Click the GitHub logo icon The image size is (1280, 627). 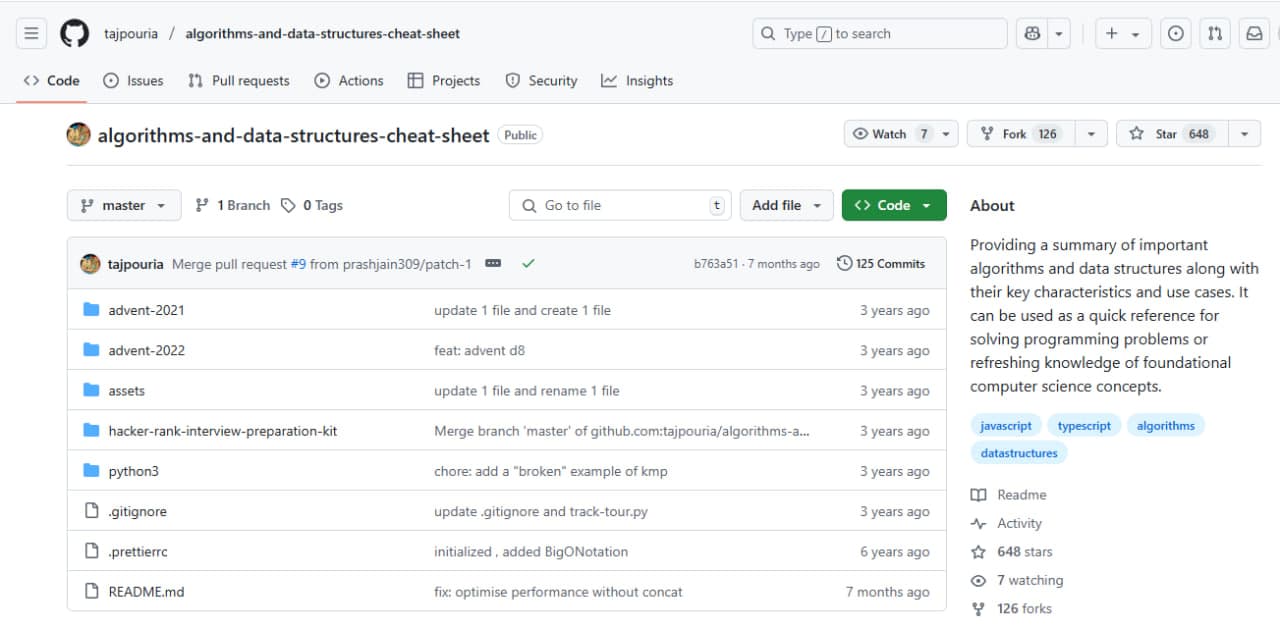pos(75,33)
